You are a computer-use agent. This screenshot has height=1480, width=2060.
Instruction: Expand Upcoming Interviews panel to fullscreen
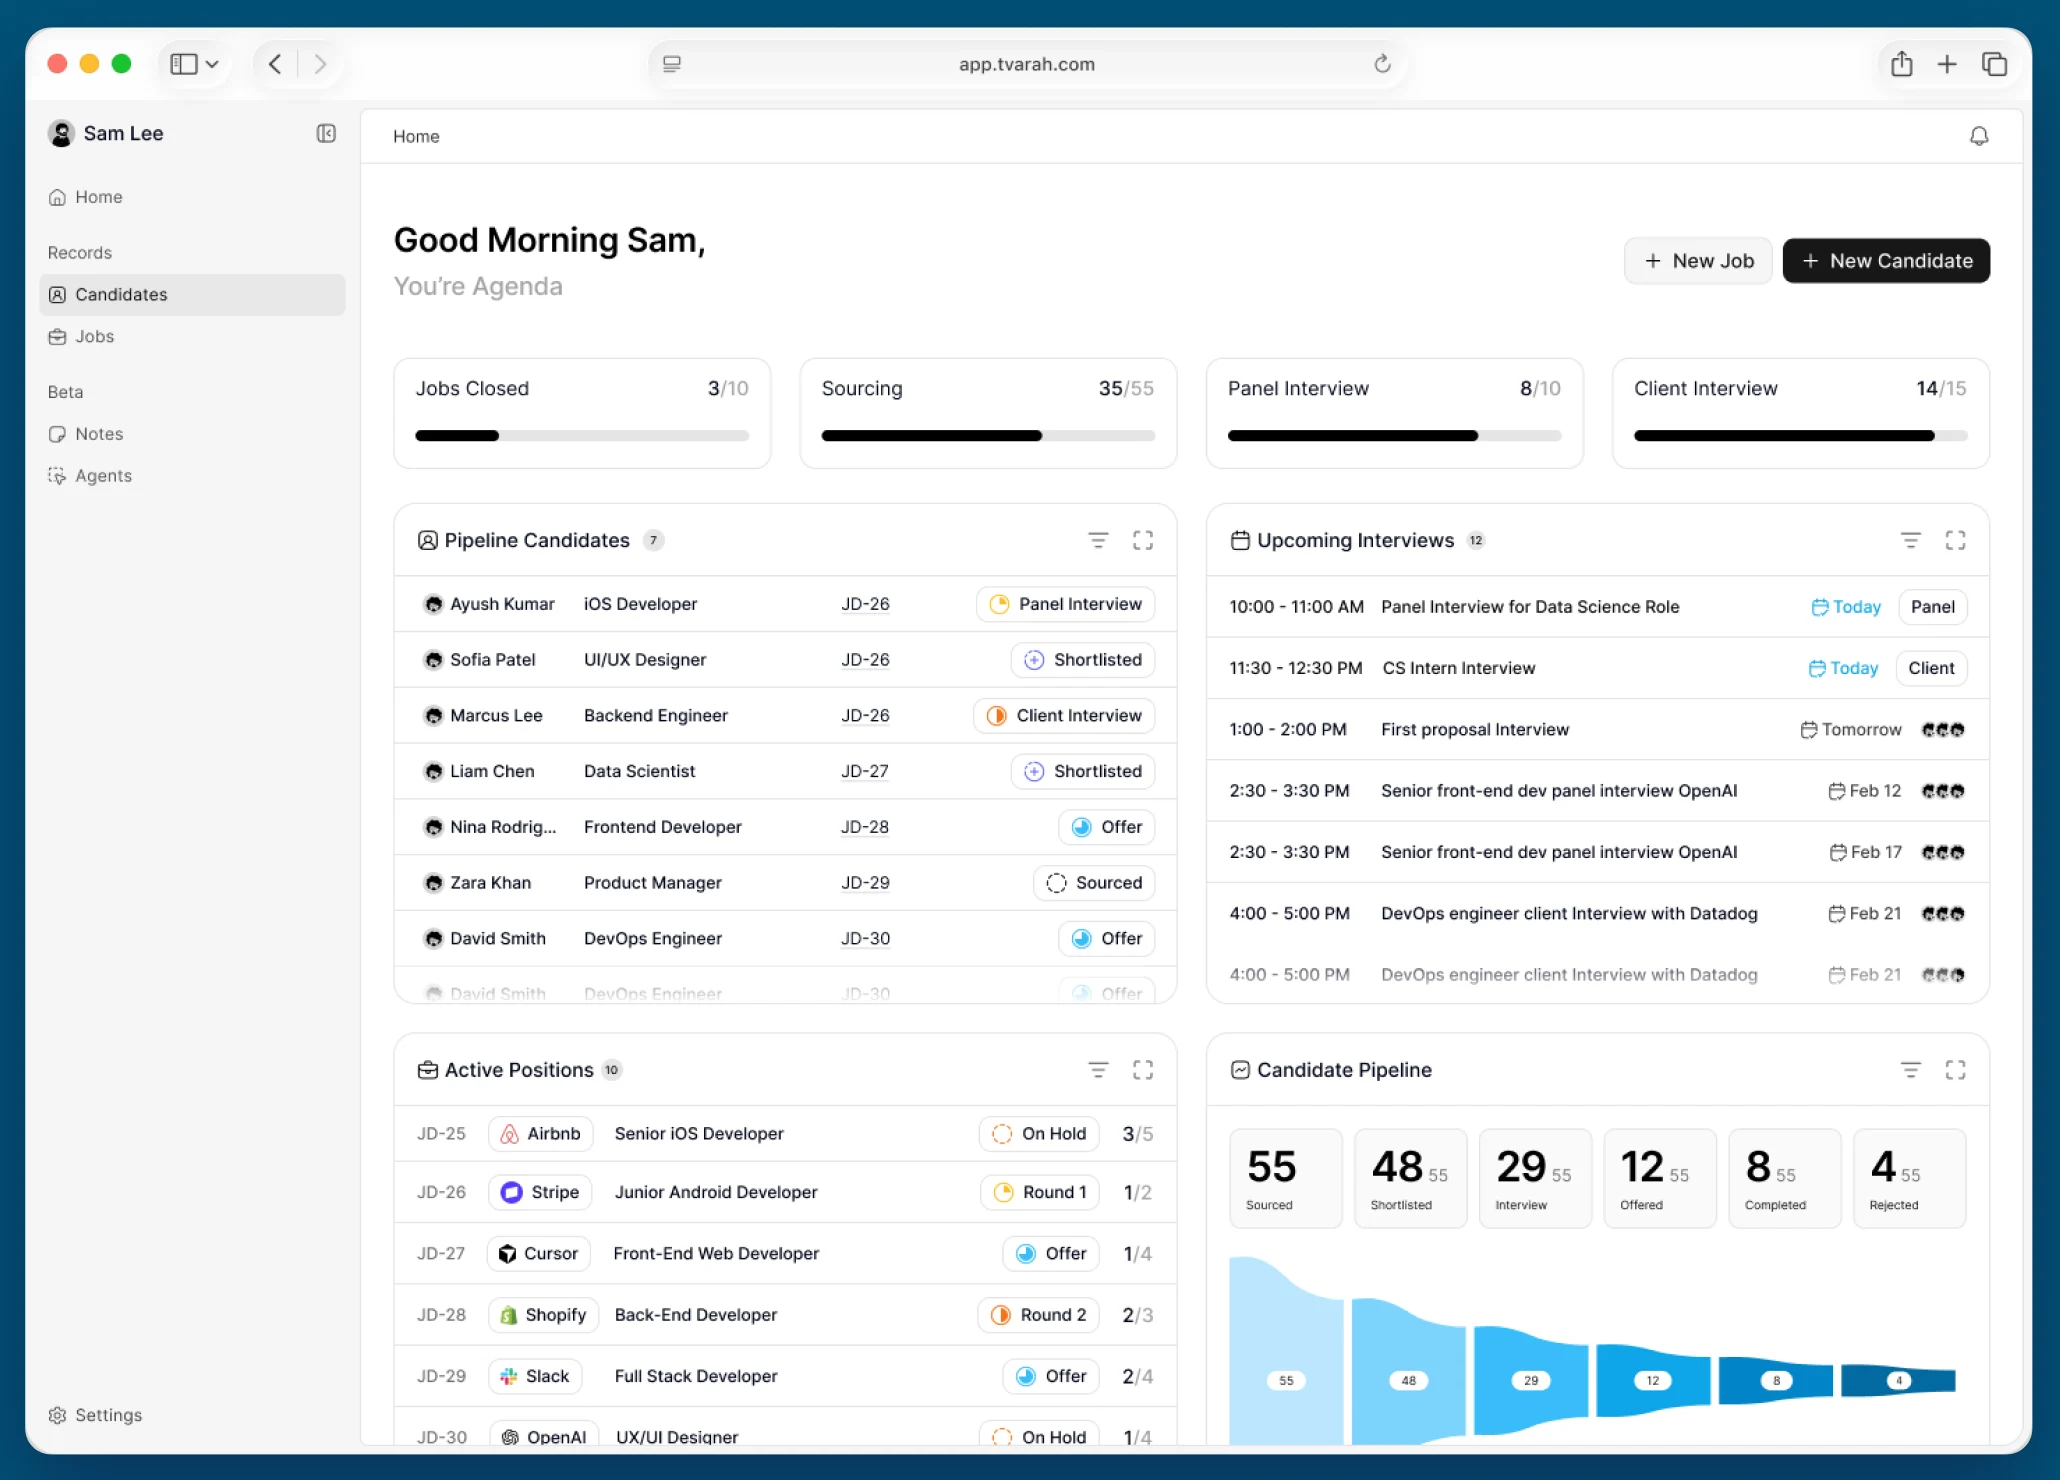[x=1955, y=540]
